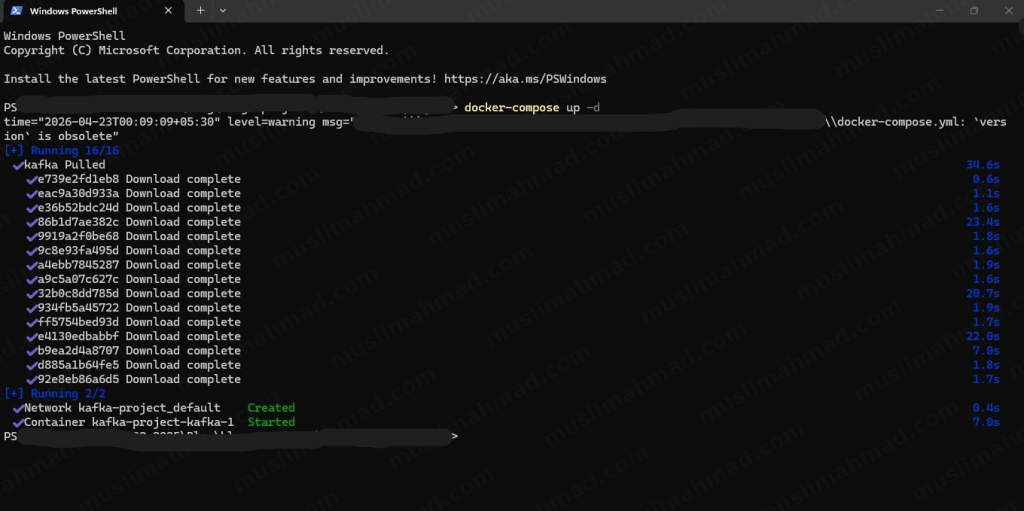Open a new terminal tab
This screenshot has width=1024, height=511.
click(200, 10)
